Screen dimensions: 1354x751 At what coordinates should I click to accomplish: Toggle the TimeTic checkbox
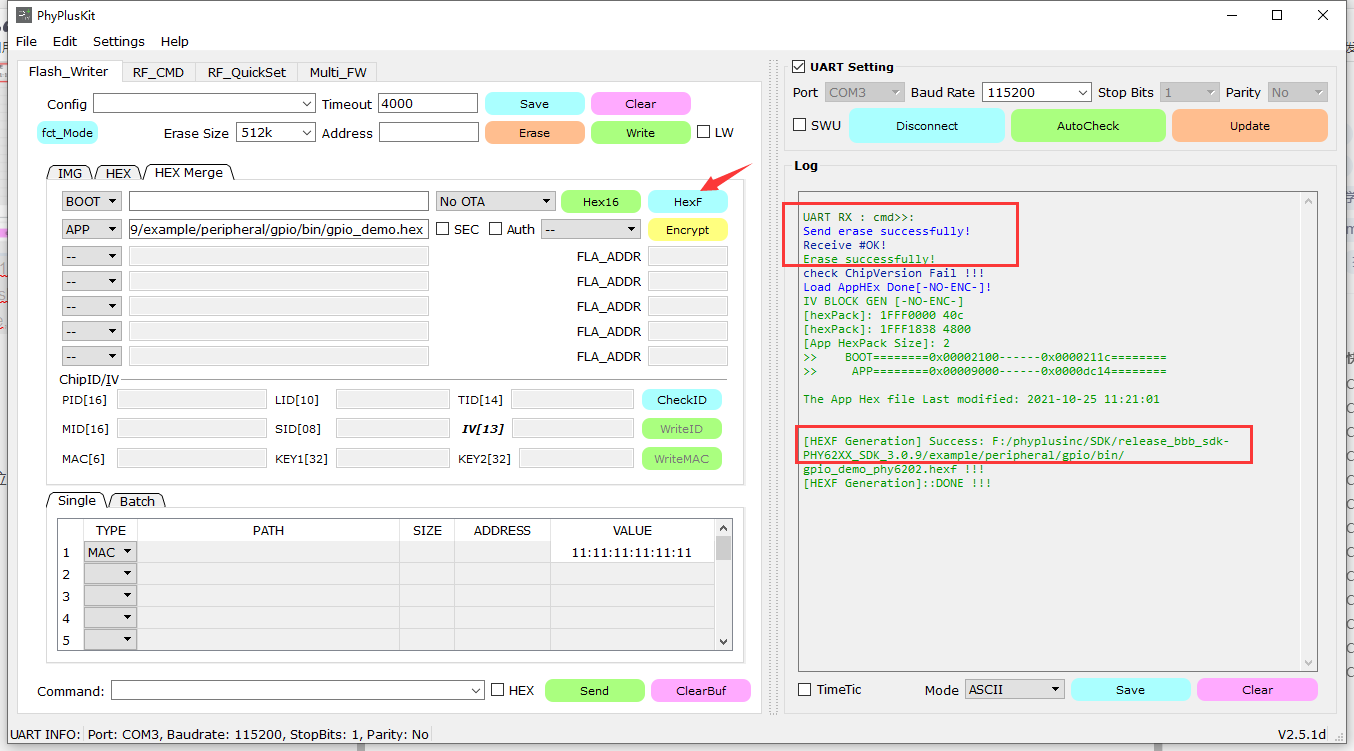click(x=805, y=689)
